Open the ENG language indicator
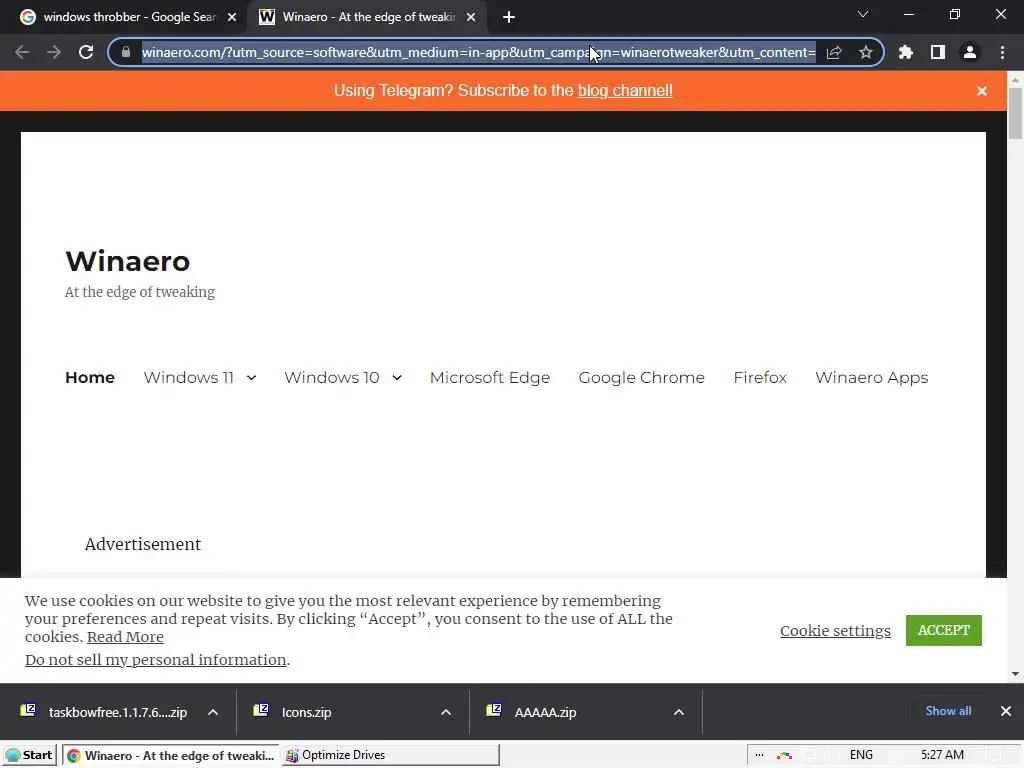Viewport: 1024px width, 768px height. pos(861,755)
